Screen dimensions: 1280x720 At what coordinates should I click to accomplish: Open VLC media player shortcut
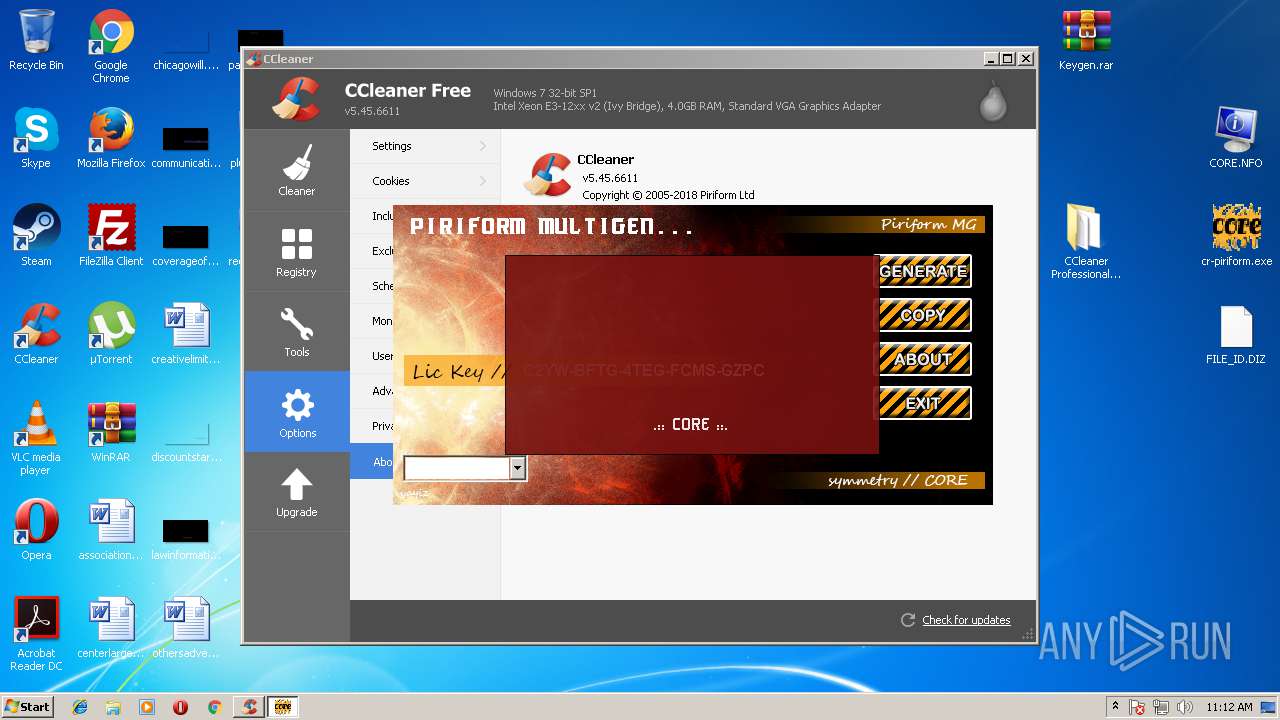pyautogui.click(x=36, y=438)
